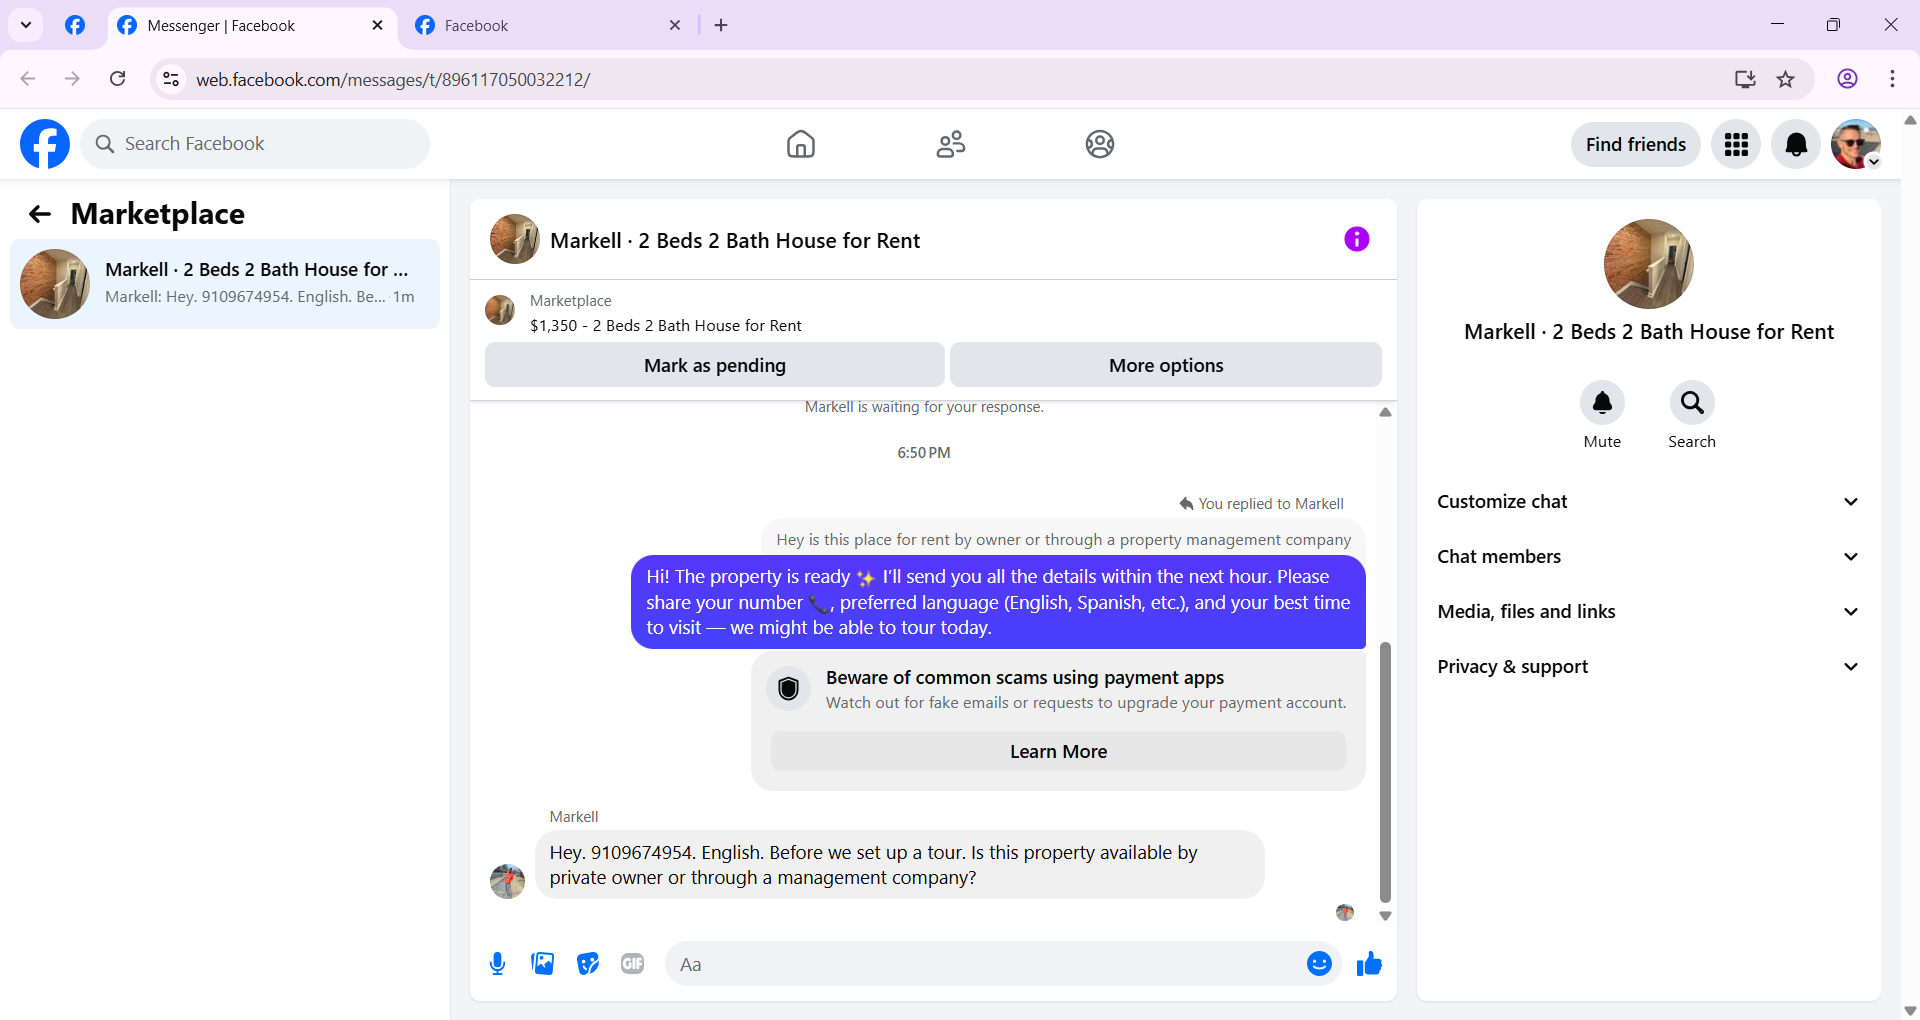Click the 'You replied to Markell' label
1920x1020 pixels.
point(1261,504)
